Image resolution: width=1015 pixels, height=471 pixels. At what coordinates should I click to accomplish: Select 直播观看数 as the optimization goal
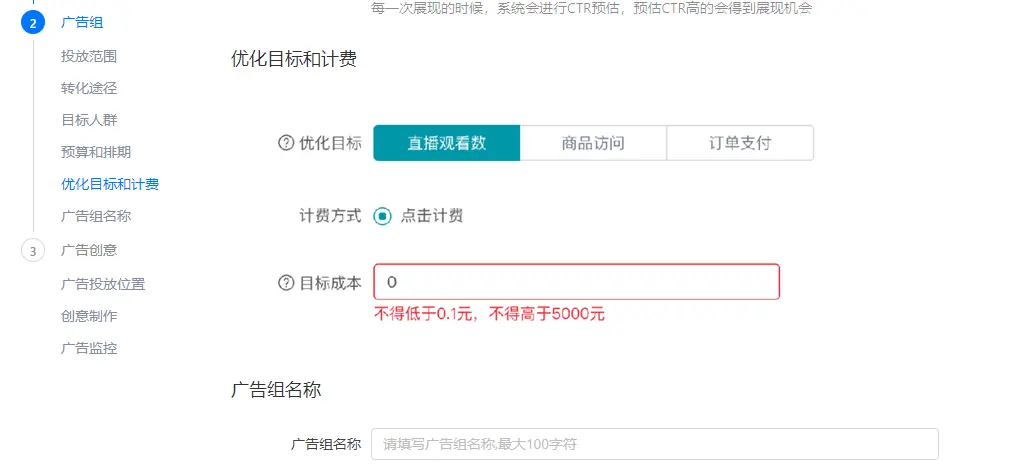pyautogui.click(x=447, y=143)
